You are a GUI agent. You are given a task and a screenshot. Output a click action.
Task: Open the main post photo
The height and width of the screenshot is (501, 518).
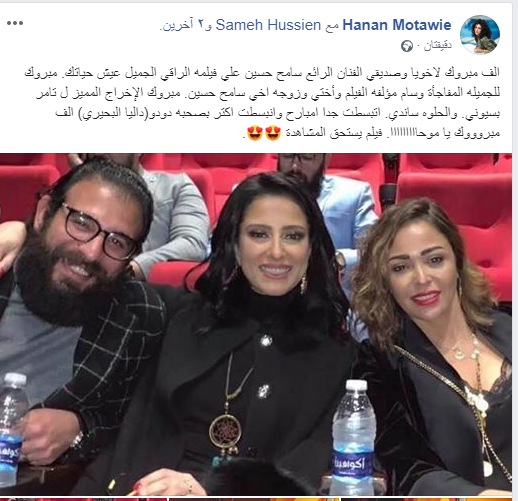point(256,324)
